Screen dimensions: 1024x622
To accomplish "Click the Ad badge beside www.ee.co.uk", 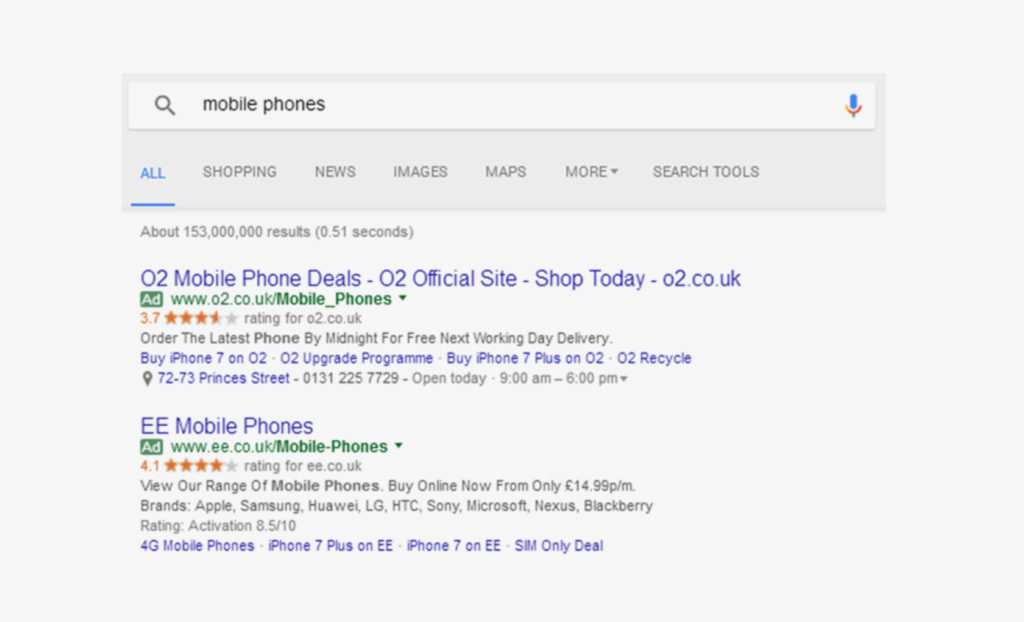I will click(x=152, y=447).
